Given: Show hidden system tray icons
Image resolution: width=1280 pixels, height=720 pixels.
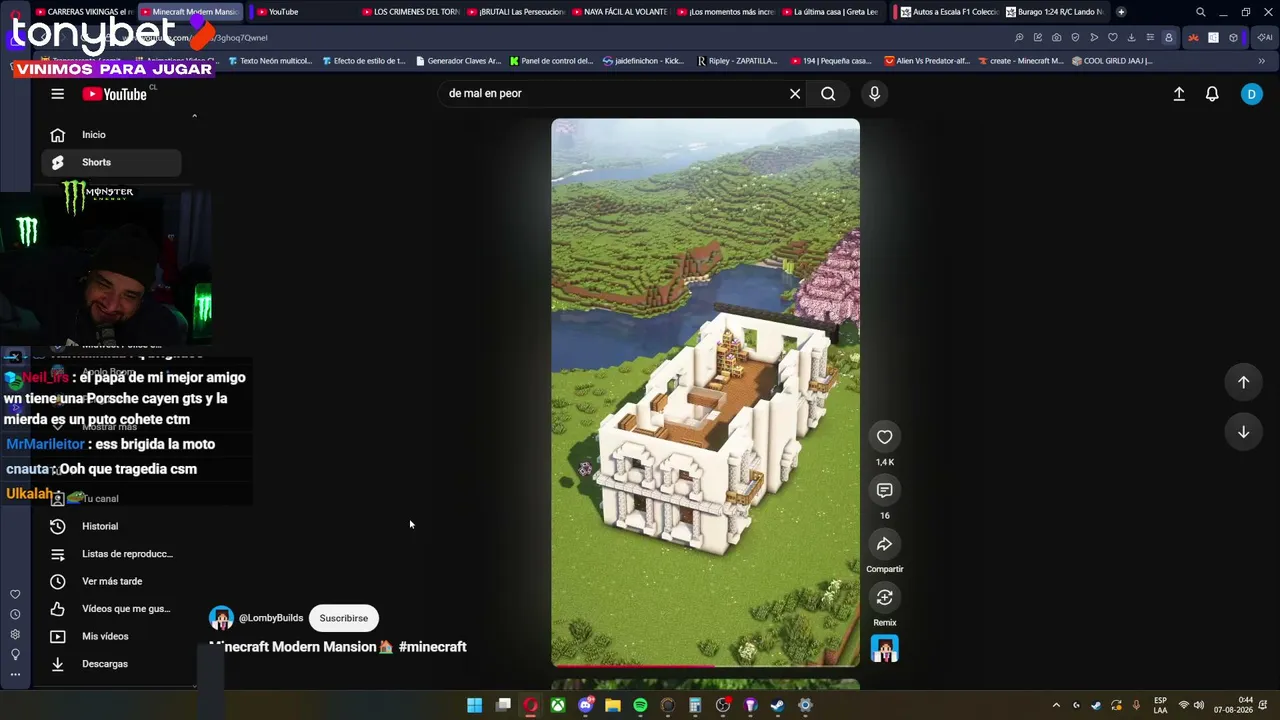Looking at the screenshot, I should [x=1056, y=706].
